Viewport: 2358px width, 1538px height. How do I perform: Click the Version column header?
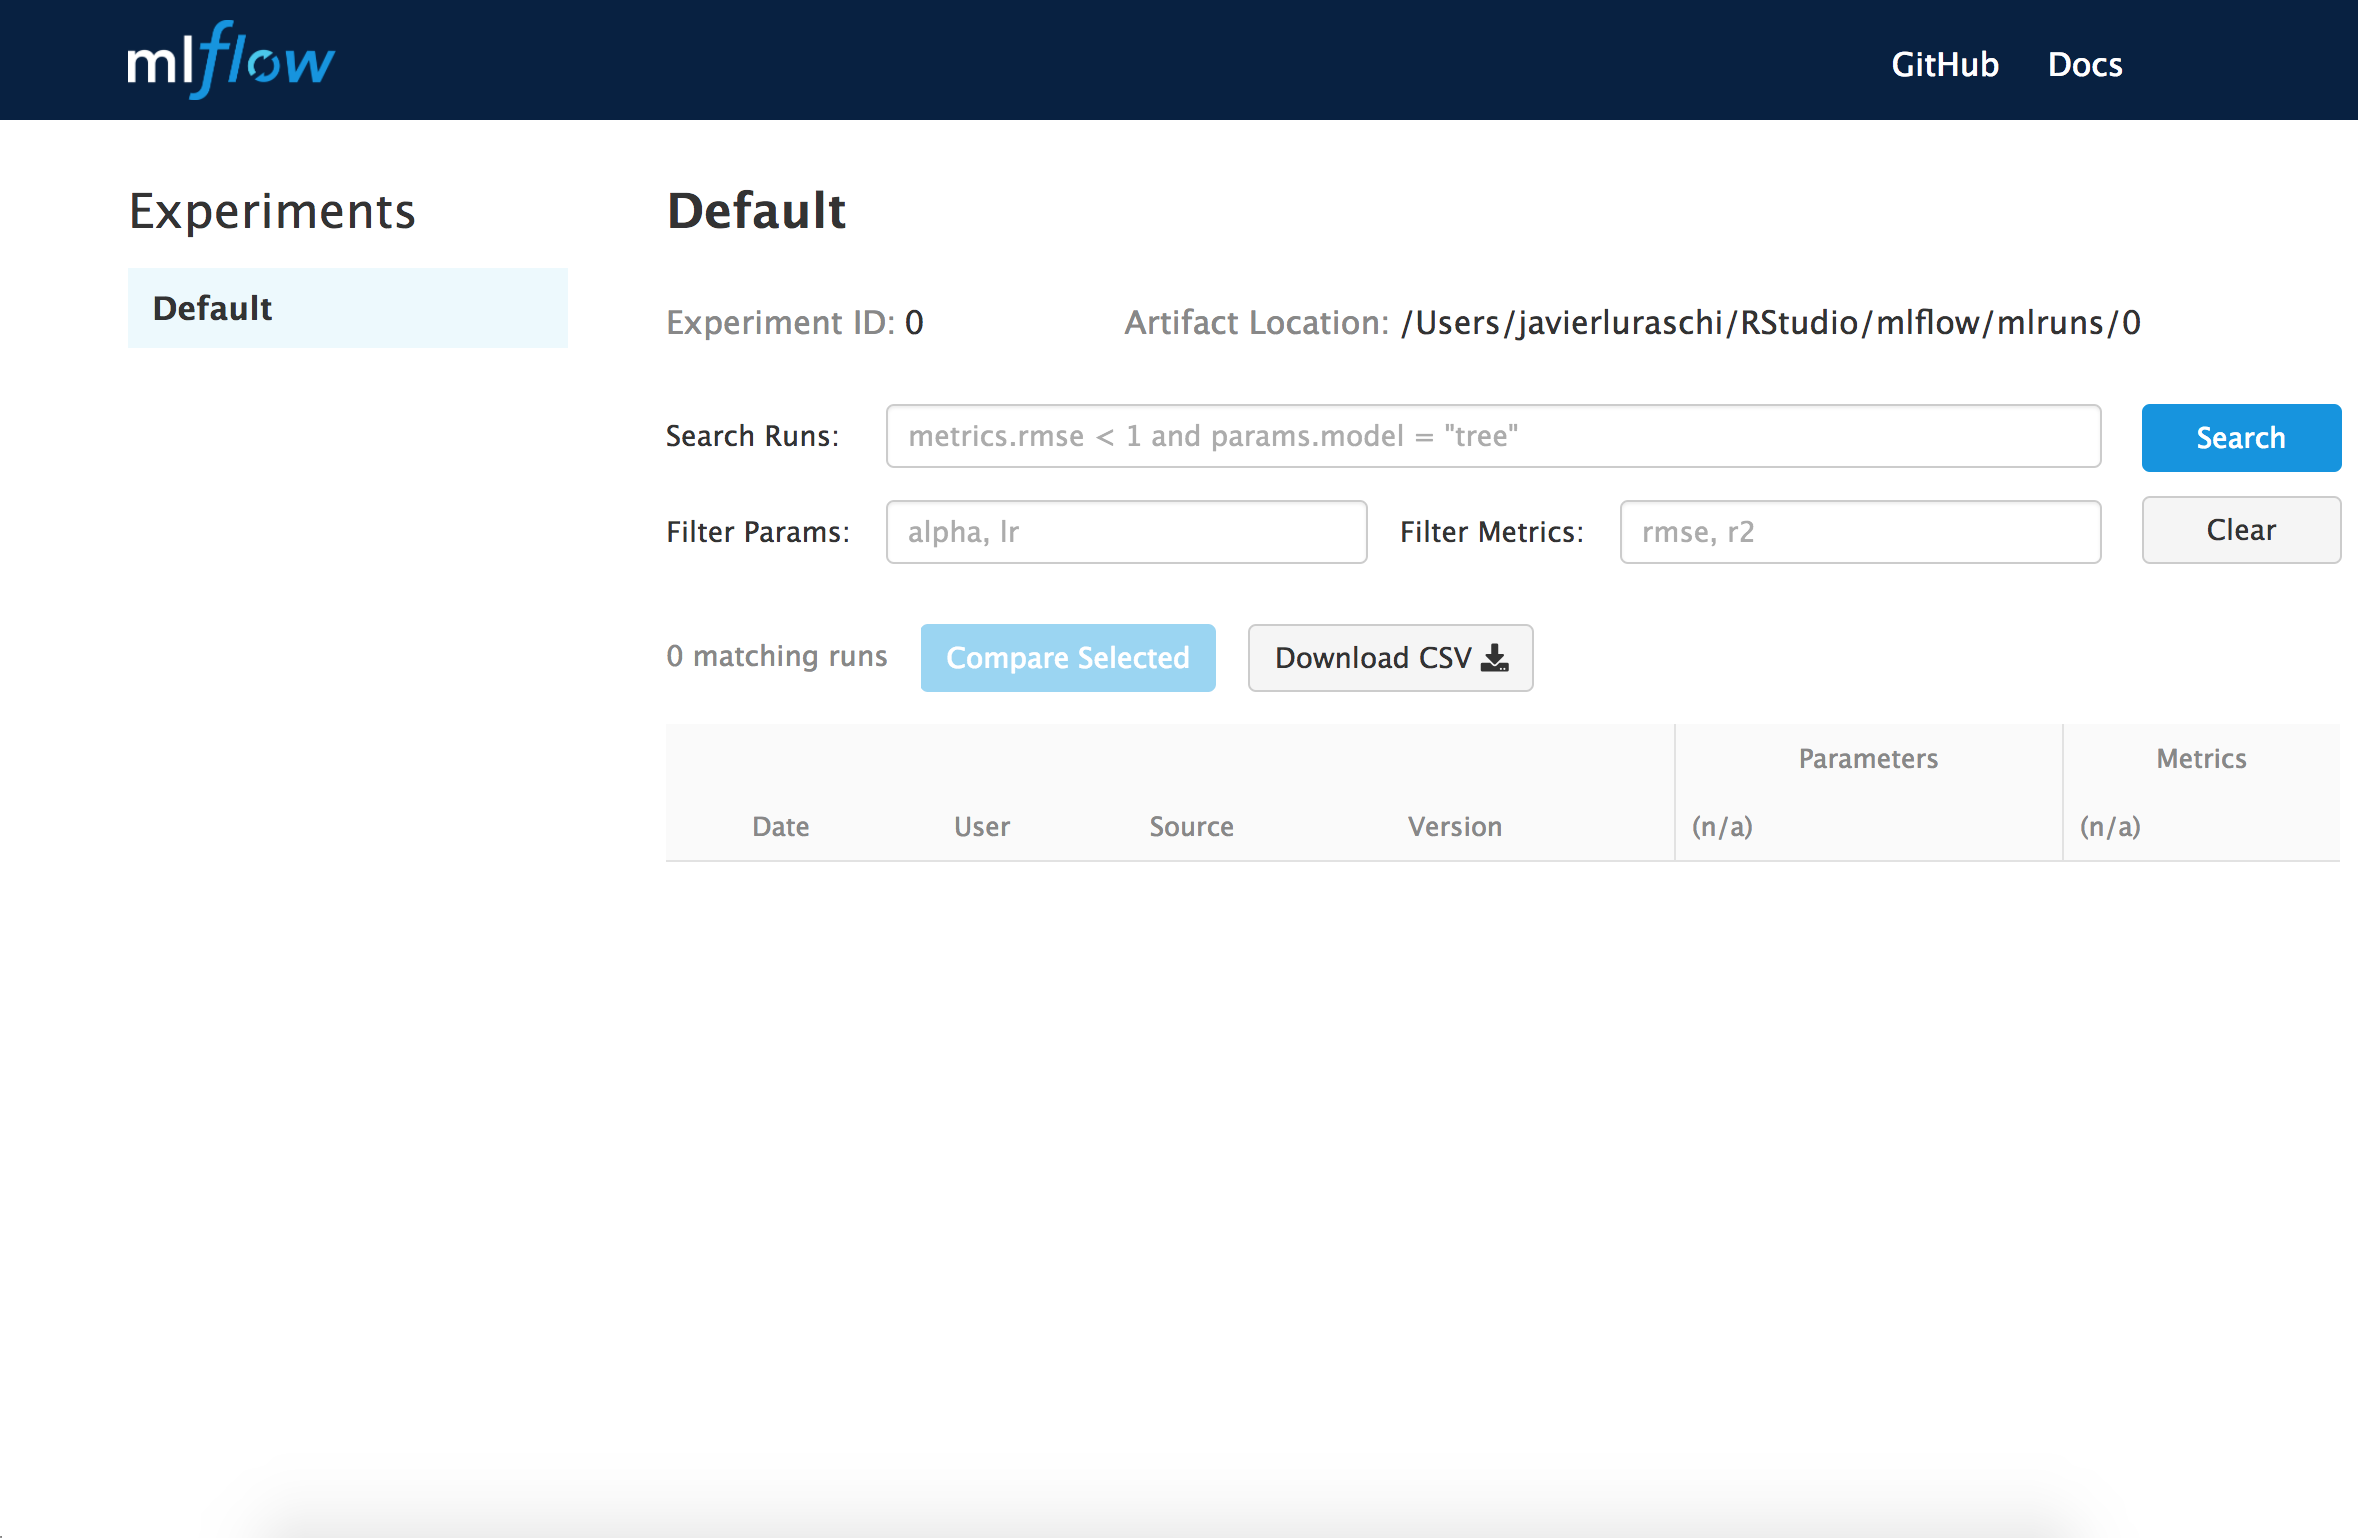click(1454, 827)
